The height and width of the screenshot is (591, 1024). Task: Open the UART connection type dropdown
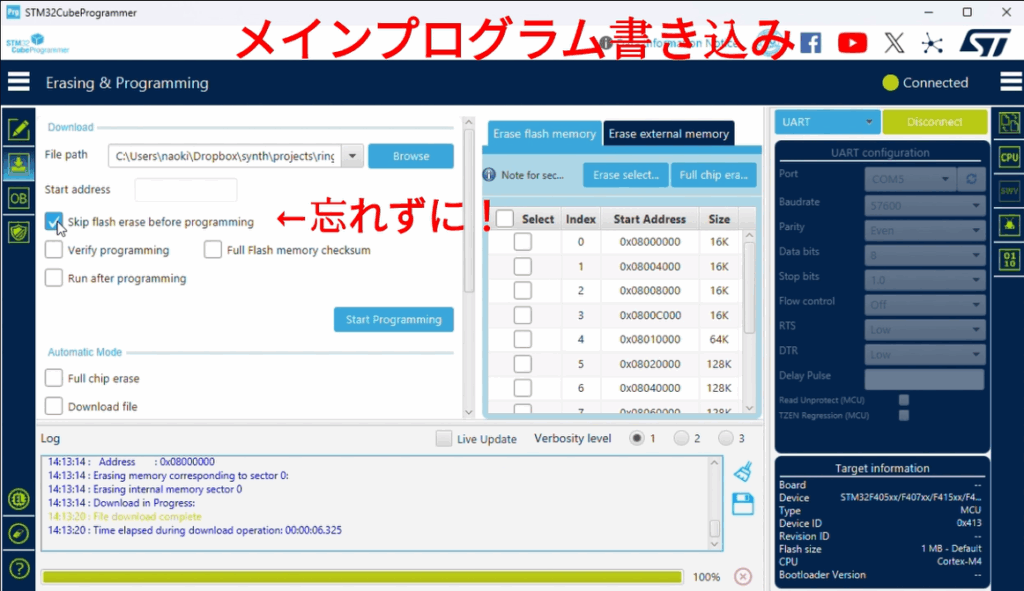827,122
